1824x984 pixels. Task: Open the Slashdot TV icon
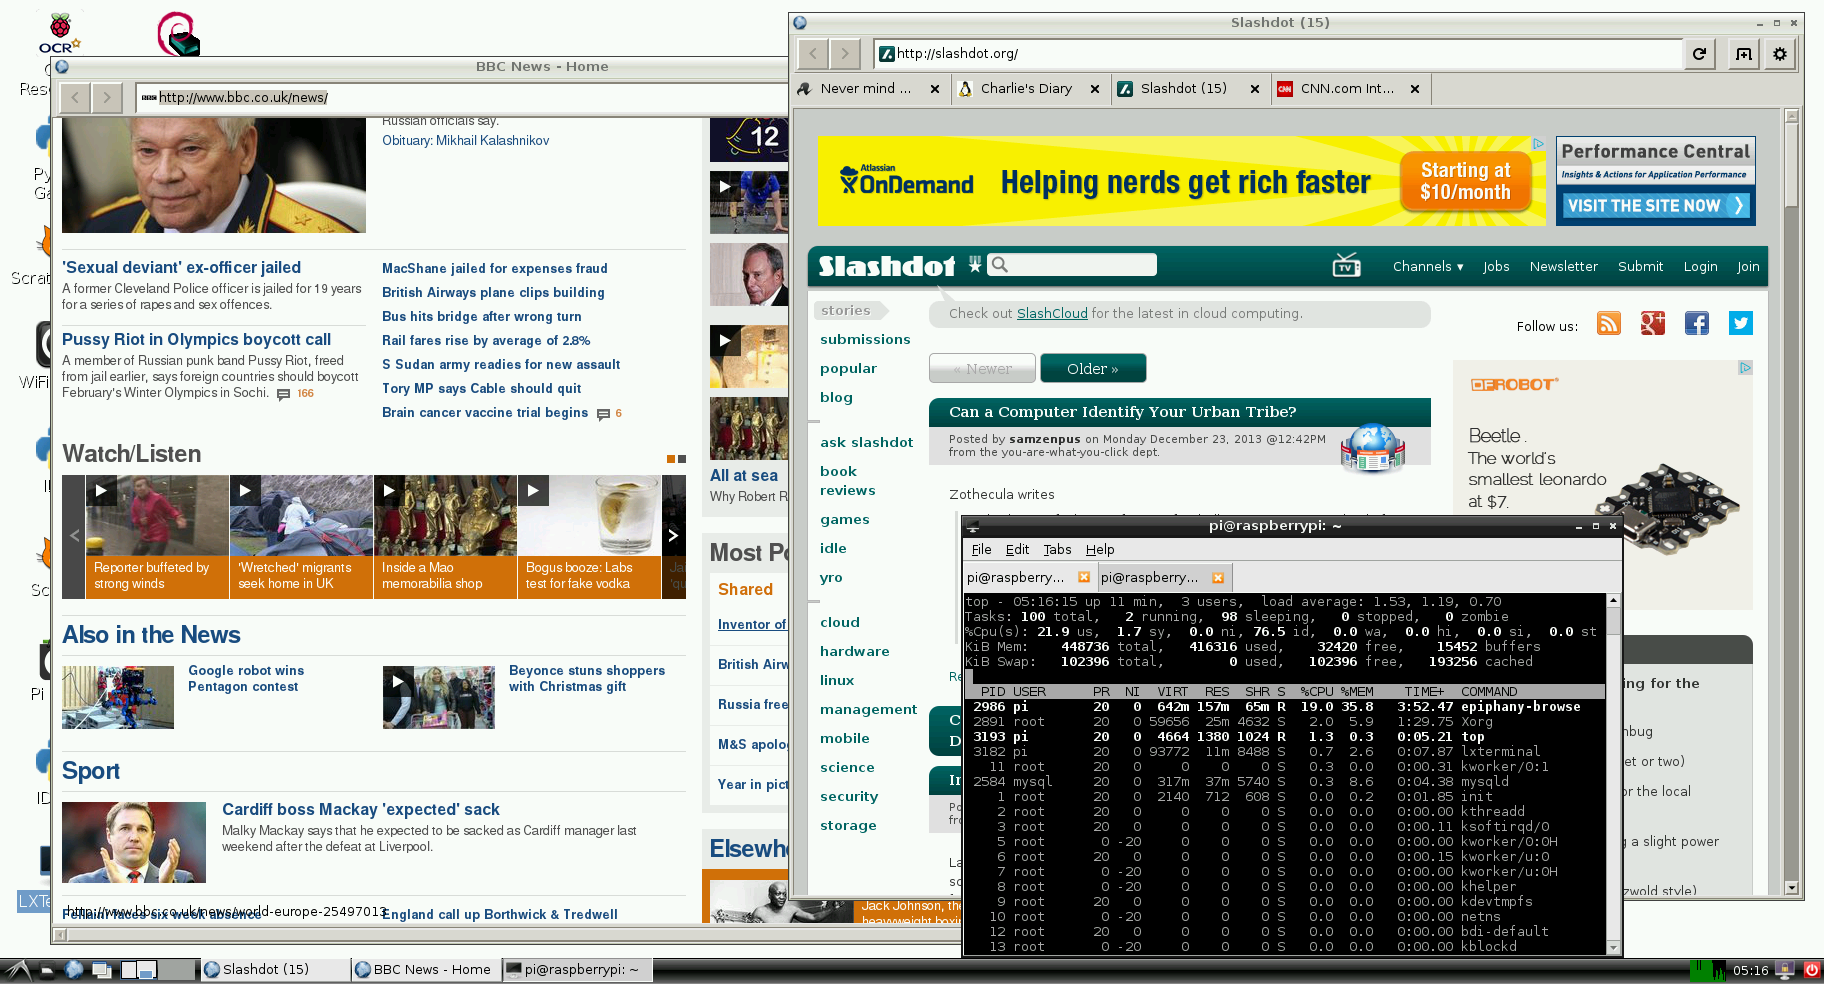(1346, 266)
